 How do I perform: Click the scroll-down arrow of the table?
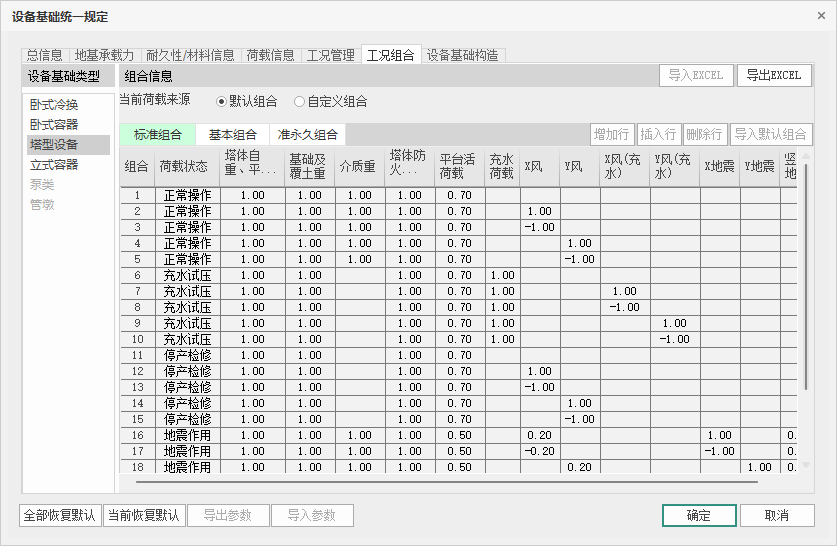click(806, 465)
